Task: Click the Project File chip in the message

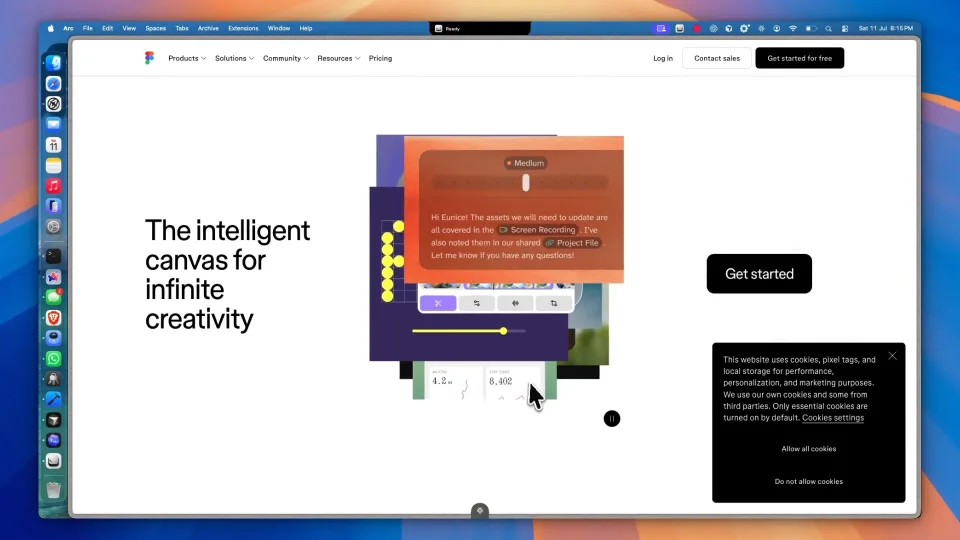Action: tap(572, 242)
